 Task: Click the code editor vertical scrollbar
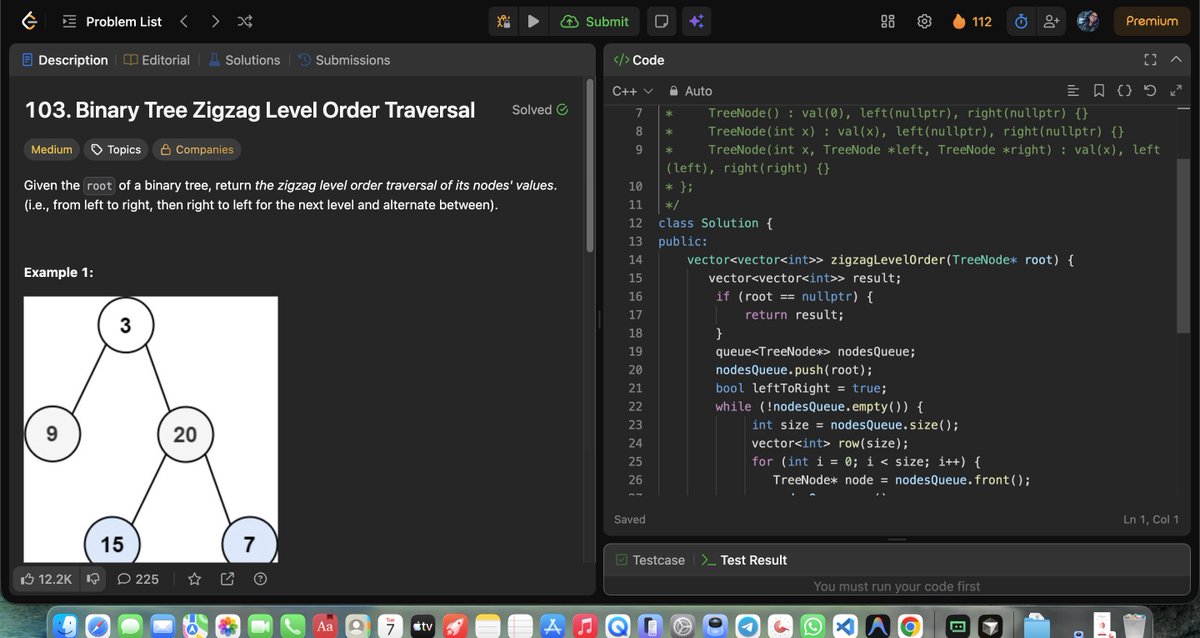click(1184, 245)
